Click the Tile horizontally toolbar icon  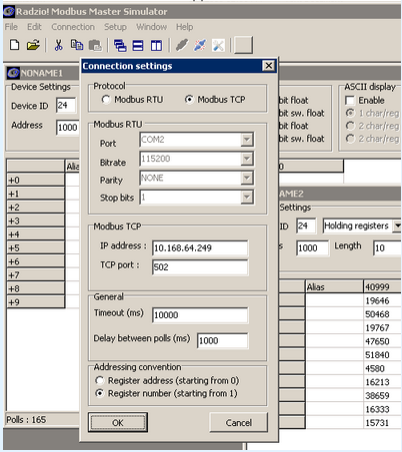pos(138,45)
